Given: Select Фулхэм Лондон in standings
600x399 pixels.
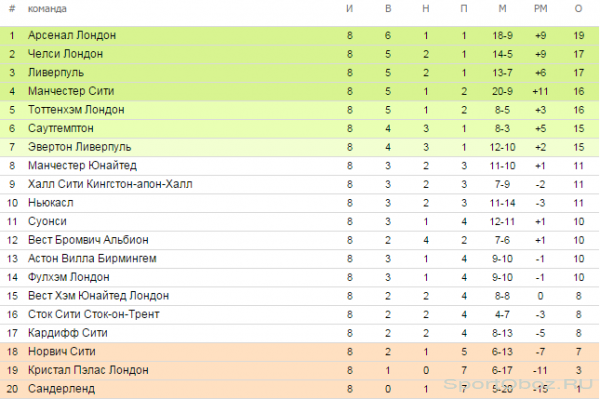Looking at the screenshot, I should coord(68,277).
